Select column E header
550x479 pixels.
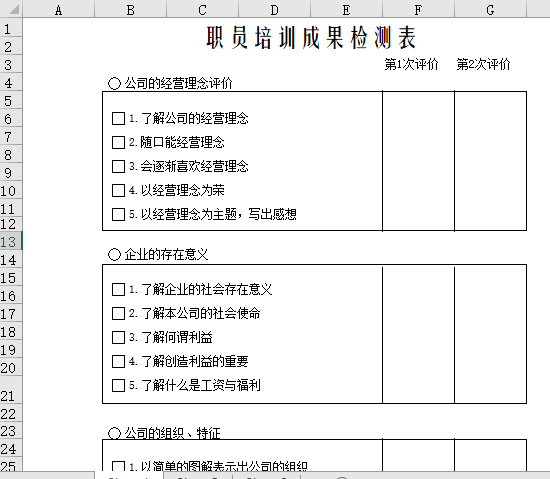(x=346, y=10)
